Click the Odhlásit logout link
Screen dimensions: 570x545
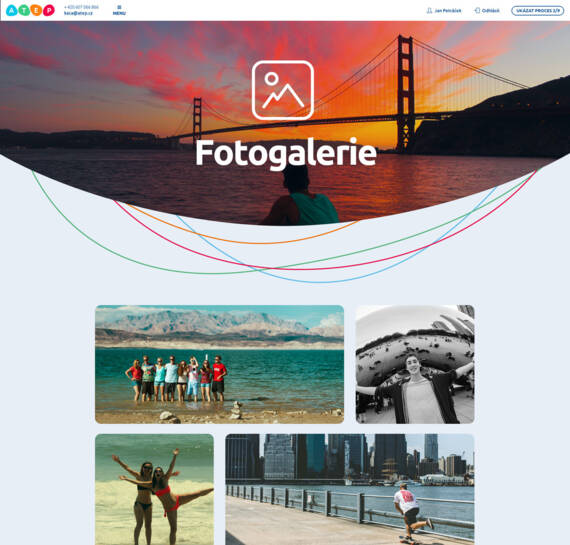(490, 11)
